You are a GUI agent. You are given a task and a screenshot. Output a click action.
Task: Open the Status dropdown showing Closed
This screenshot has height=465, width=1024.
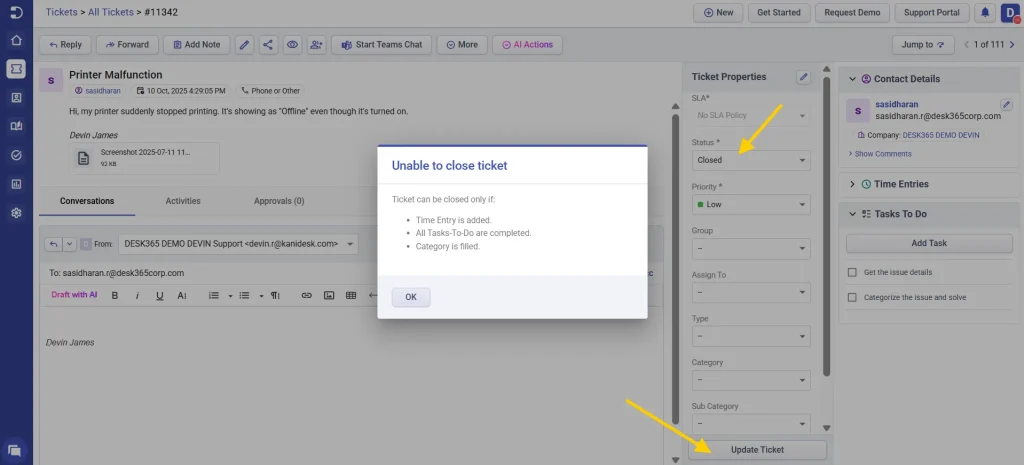[x=751, y=160]
